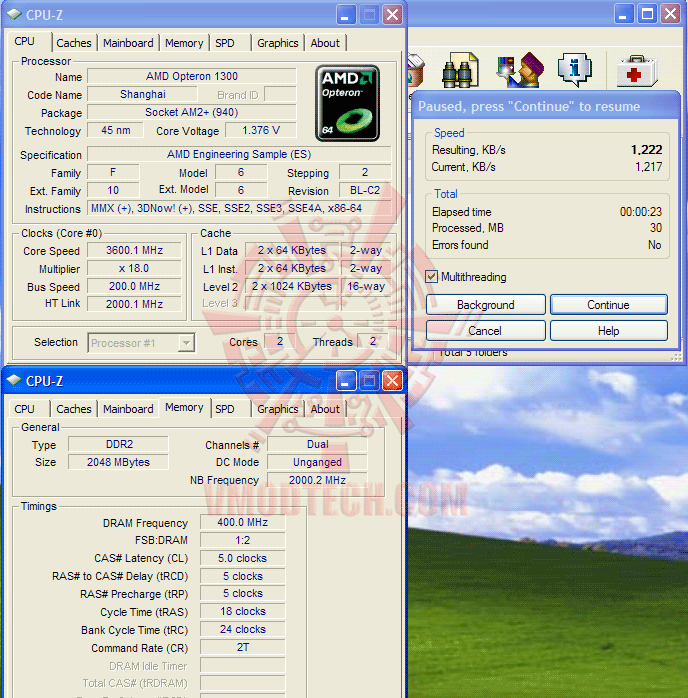Cancel the paused benchmark
This screenshot has height=698, width=688.
[x=486, y=331]
